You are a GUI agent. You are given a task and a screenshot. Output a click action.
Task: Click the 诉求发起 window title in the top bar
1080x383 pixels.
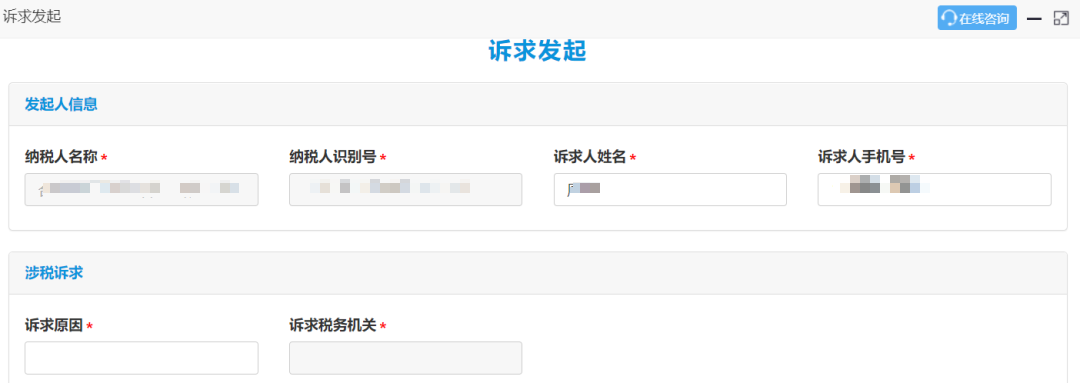32,17
